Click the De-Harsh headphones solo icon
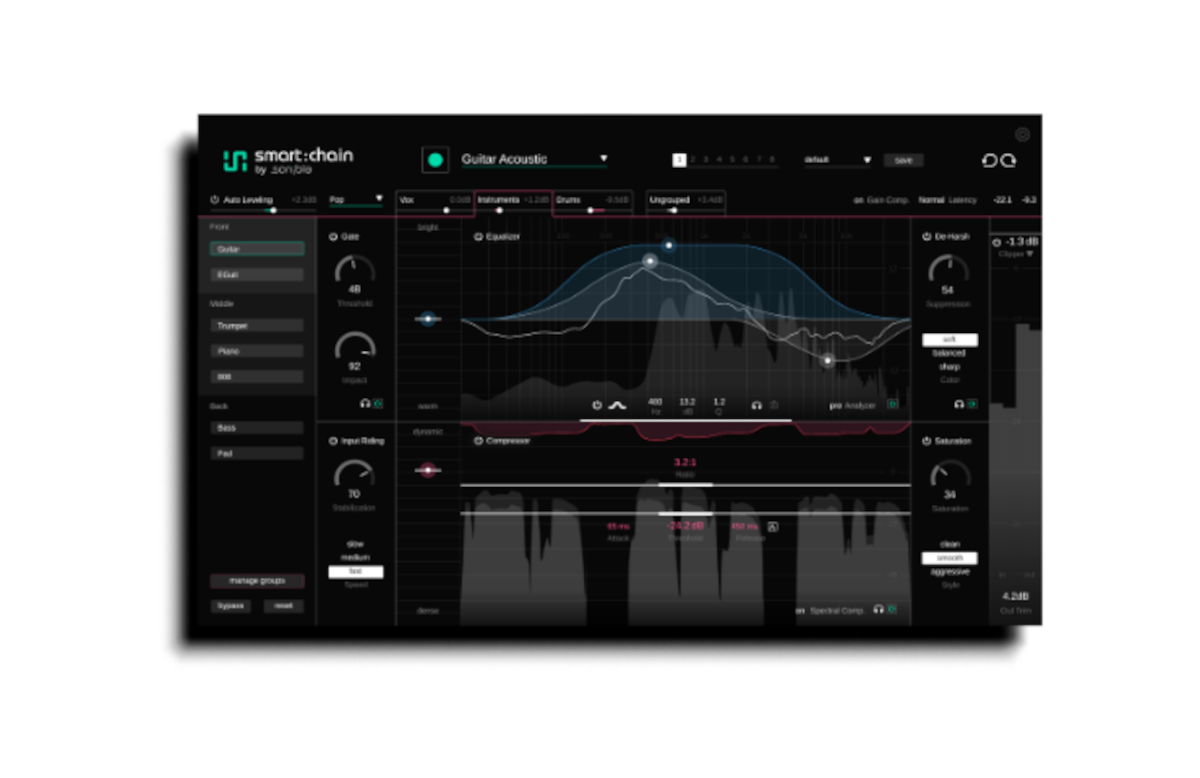The height and width of the screenshot is (778, 1200). pos(959,404)
